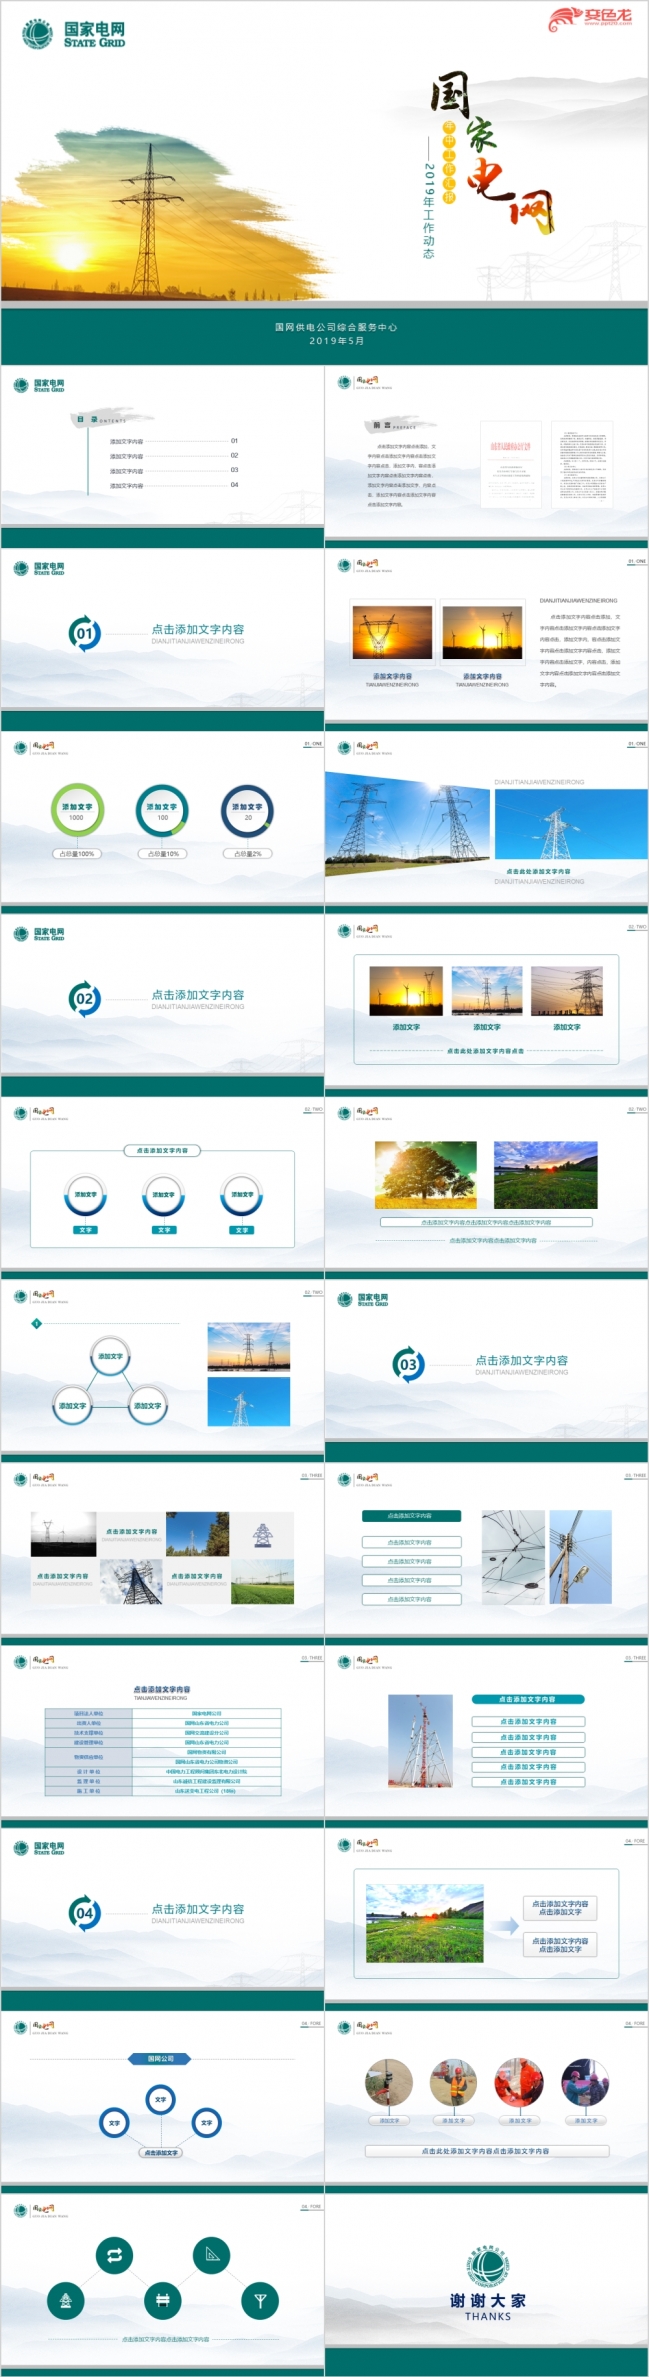
Task: Click the calligraphy title 国家电网
Action: tap(491, 152)
